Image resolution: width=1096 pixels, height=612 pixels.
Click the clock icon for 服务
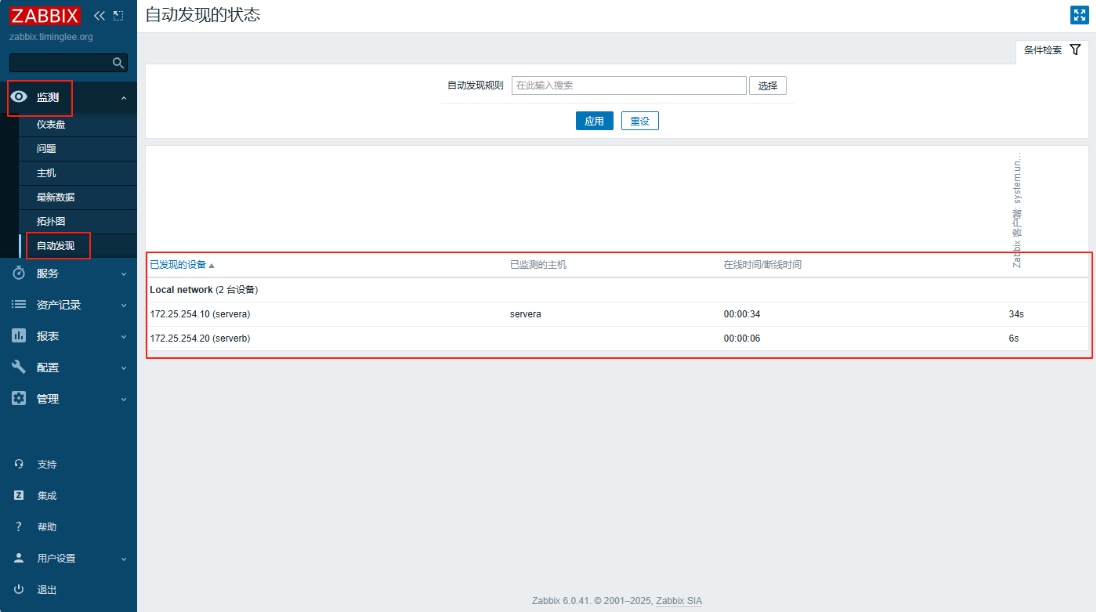tap(19, 273)
